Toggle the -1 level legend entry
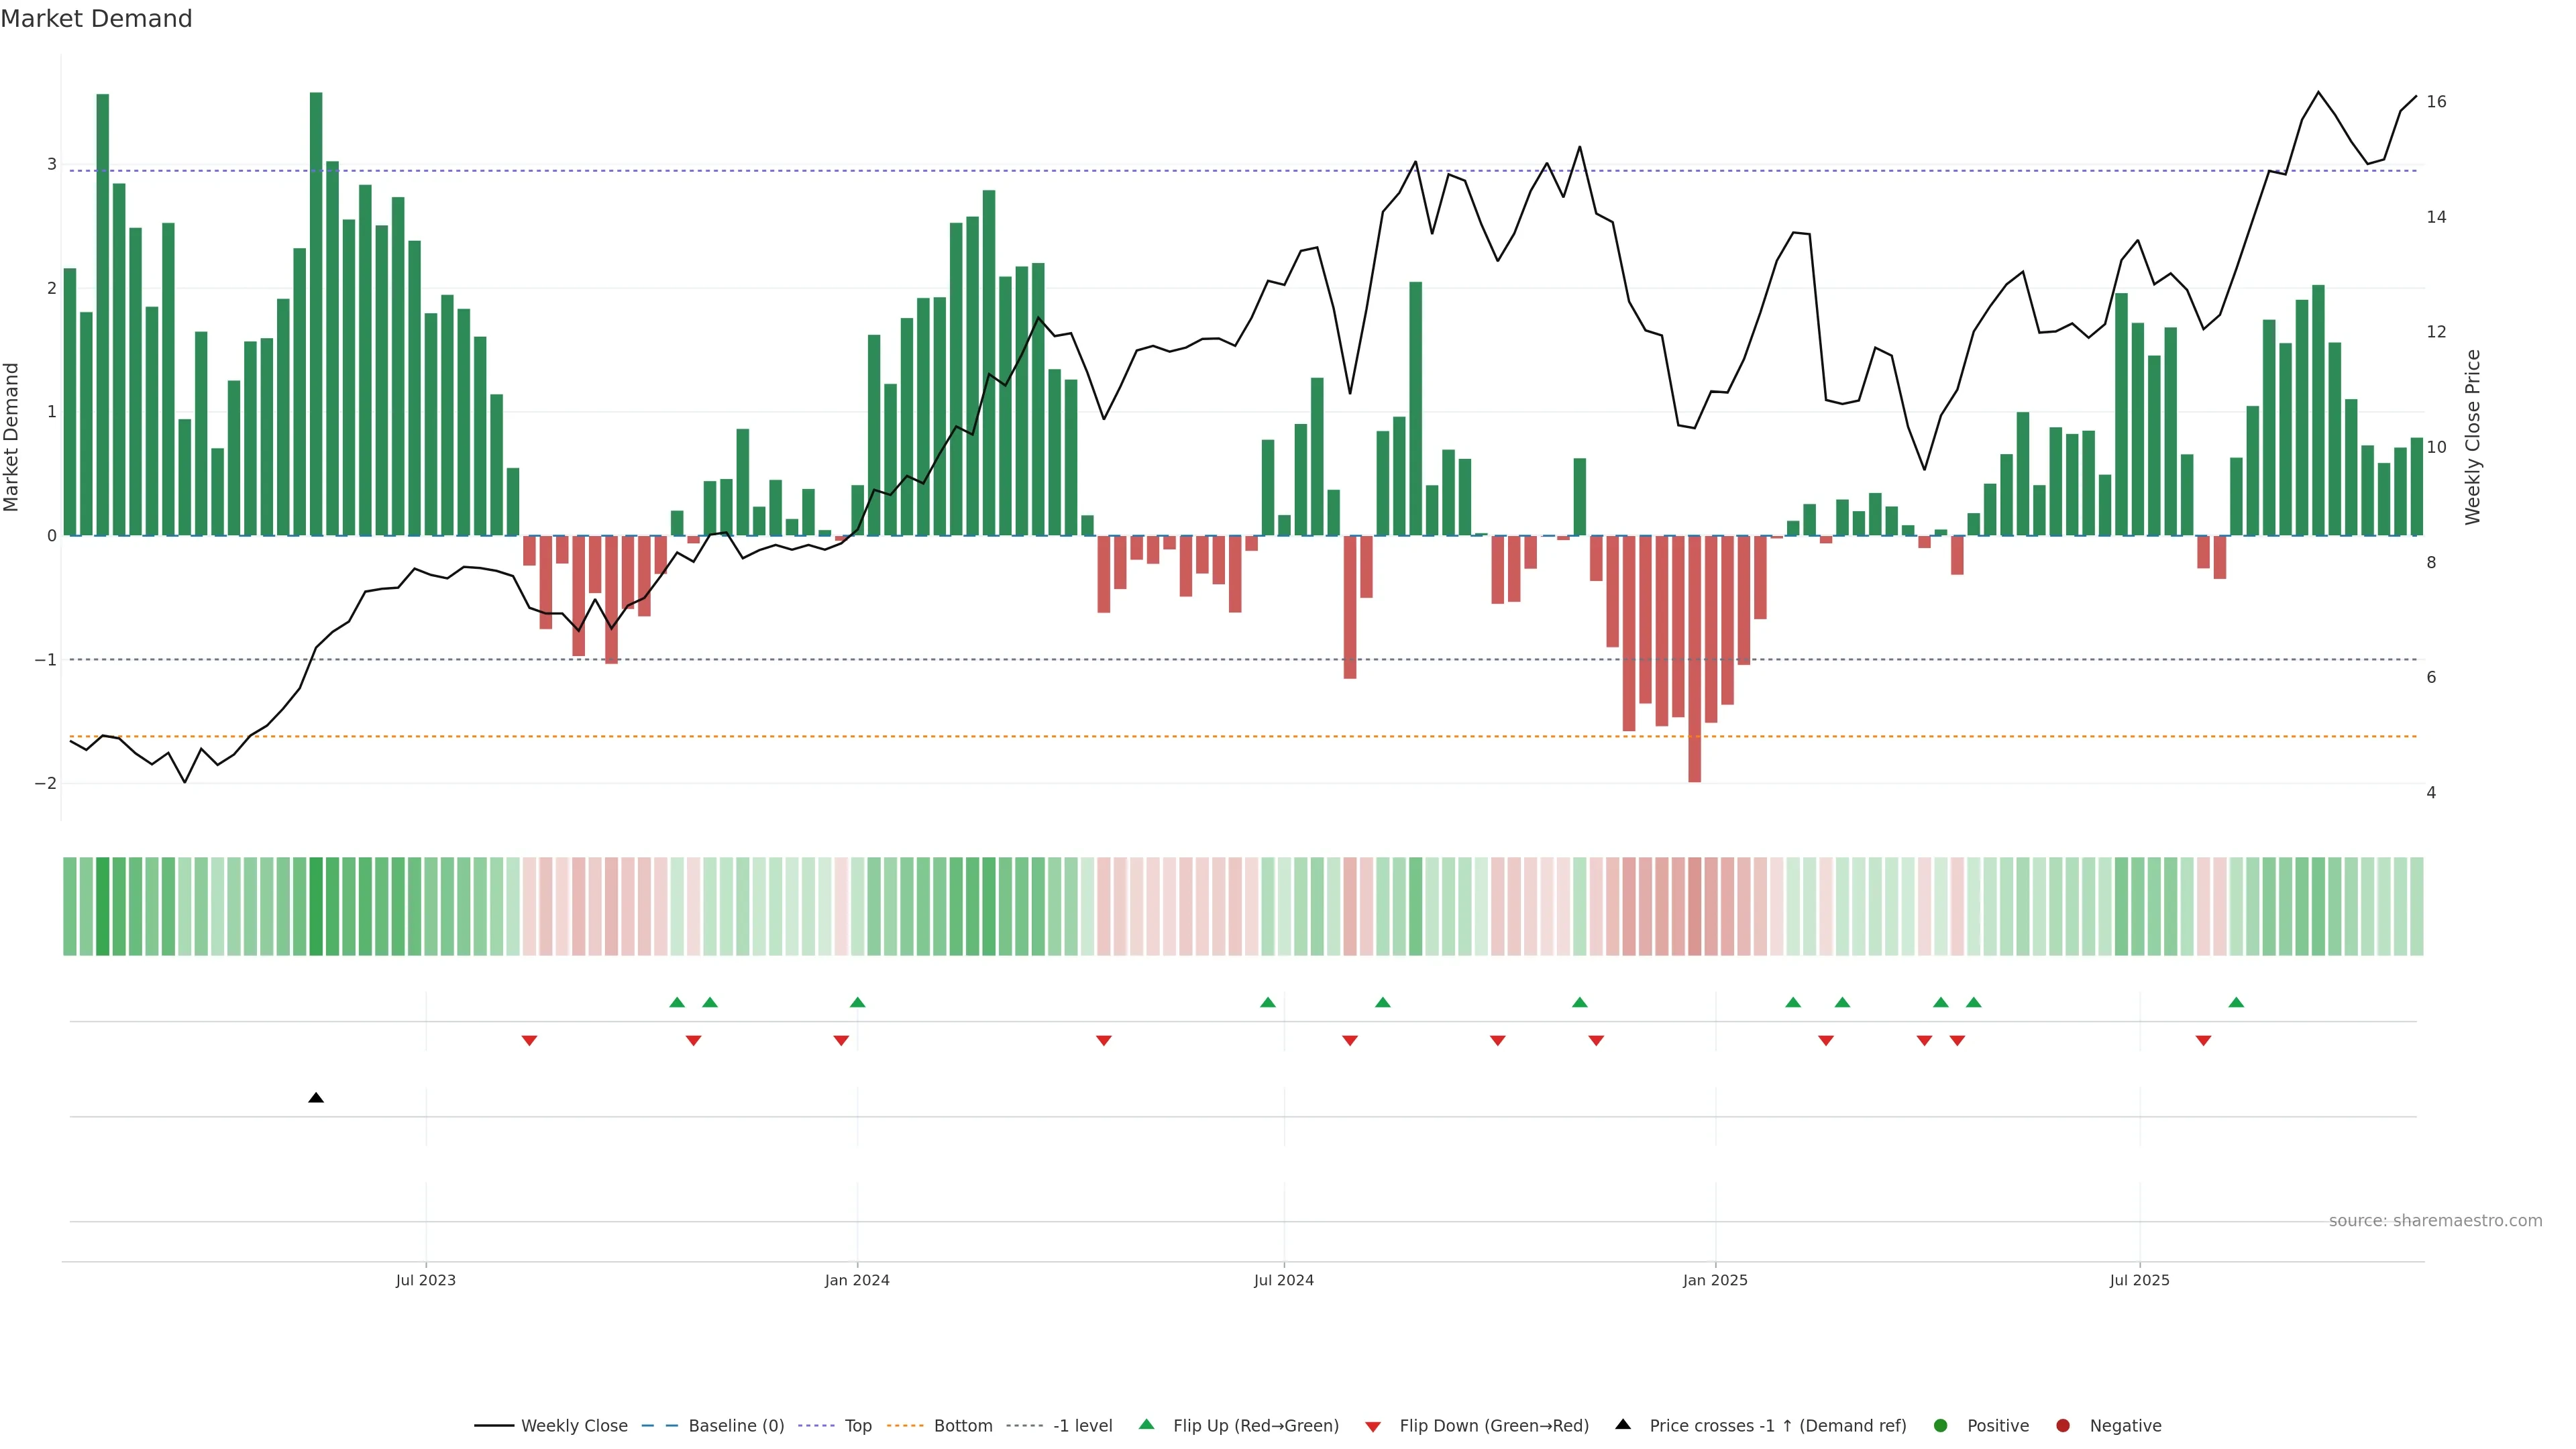Screen dimensions: 2576x1449 click(1082, 1426)
